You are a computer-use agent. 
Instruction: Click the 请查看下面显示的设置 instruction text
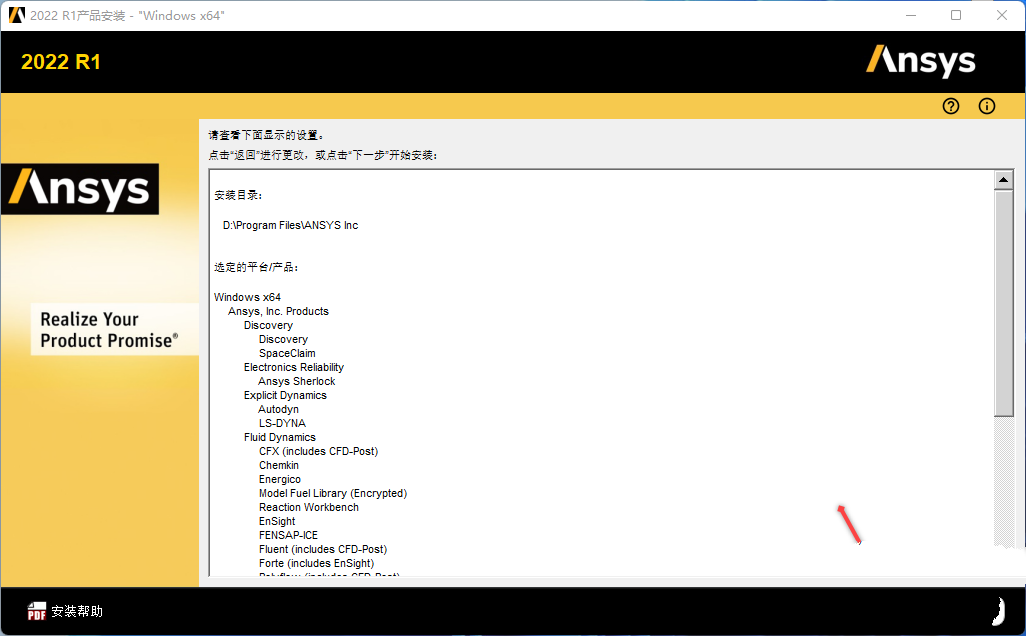266,135
